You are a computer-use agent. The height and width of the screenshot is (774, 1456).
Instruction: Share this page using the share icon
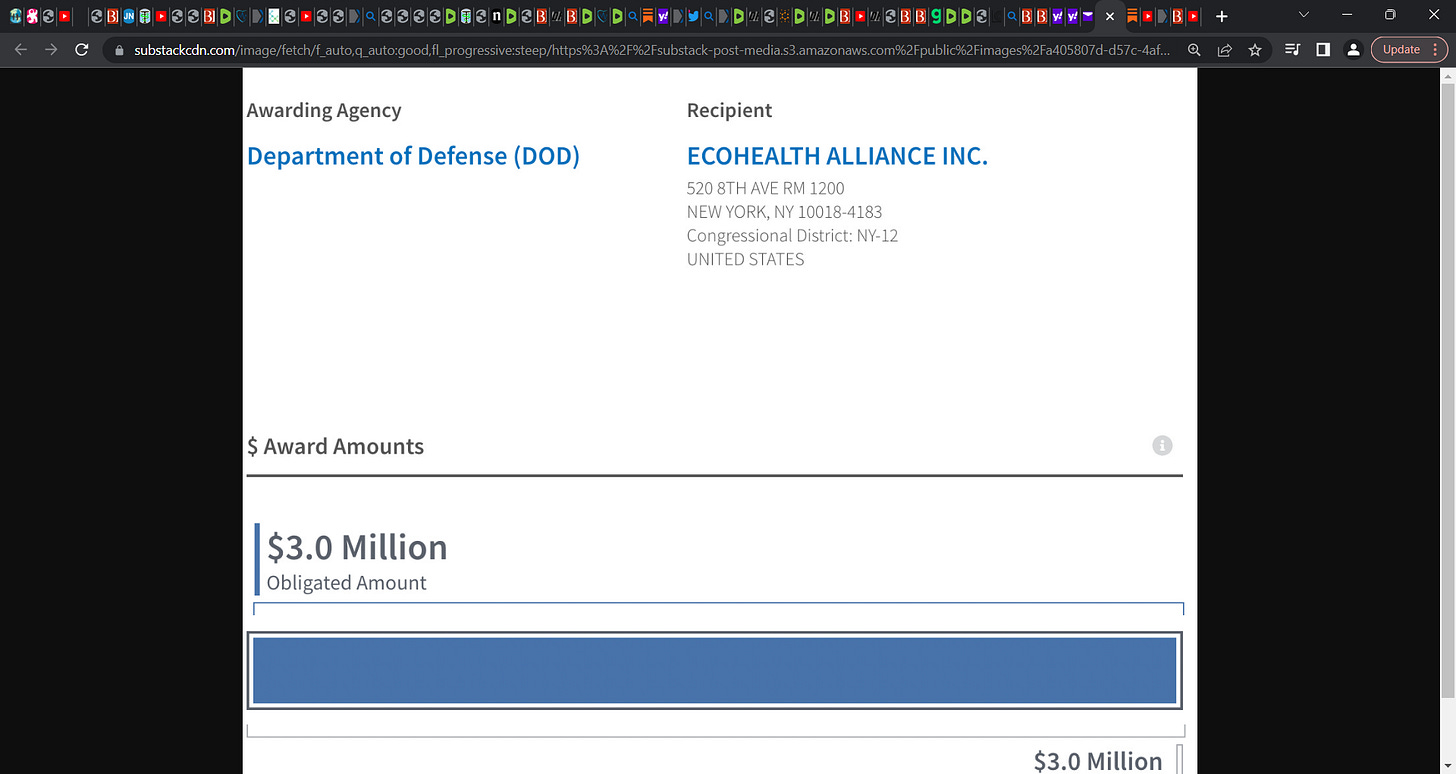coord(1224,49)
